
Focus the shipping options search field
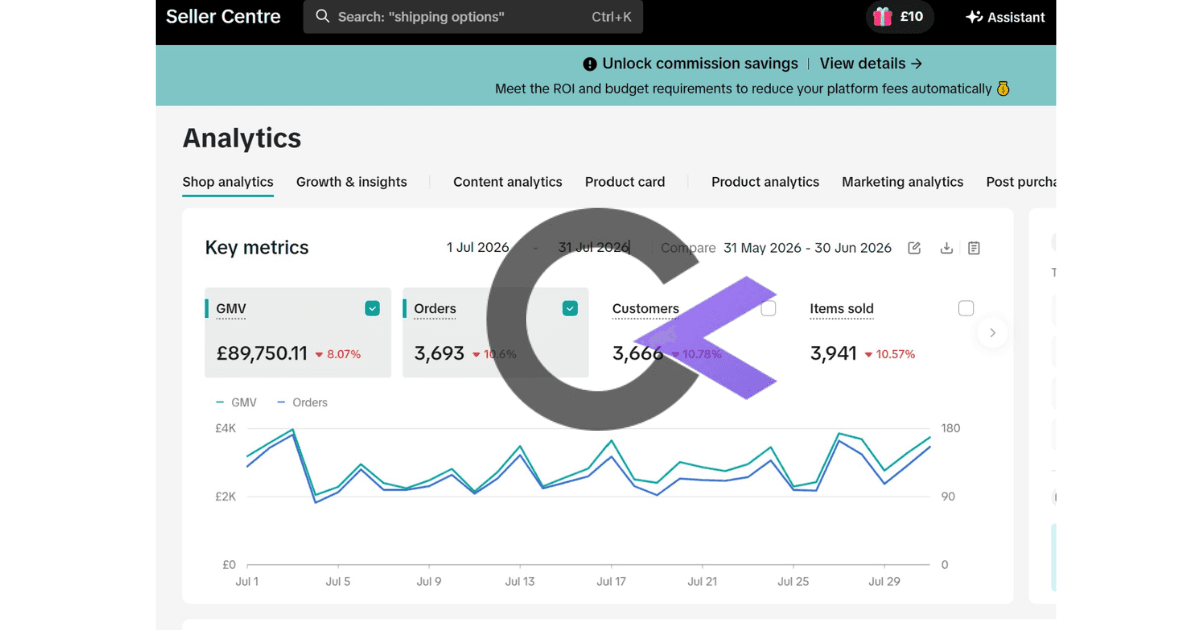[x=473, y=17]
